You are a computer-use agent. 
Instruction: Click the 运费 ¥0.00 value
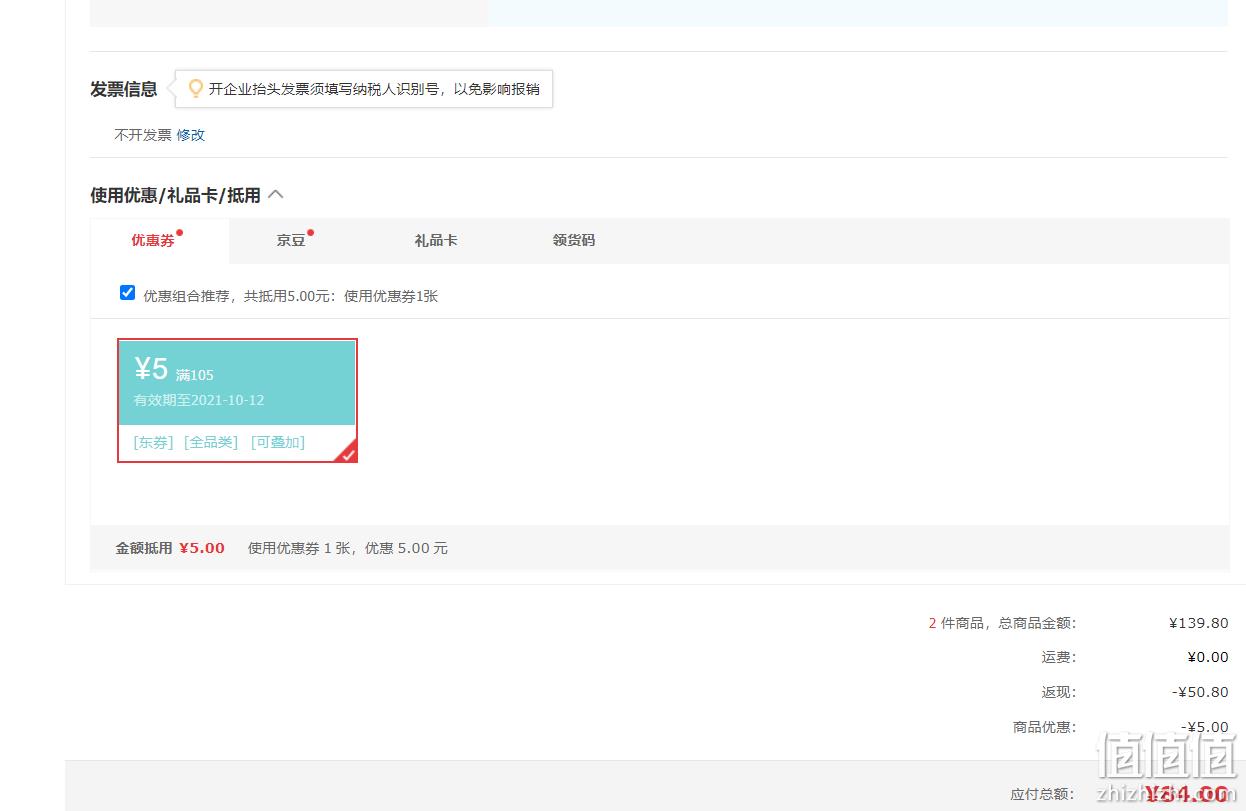(1207, 657)
